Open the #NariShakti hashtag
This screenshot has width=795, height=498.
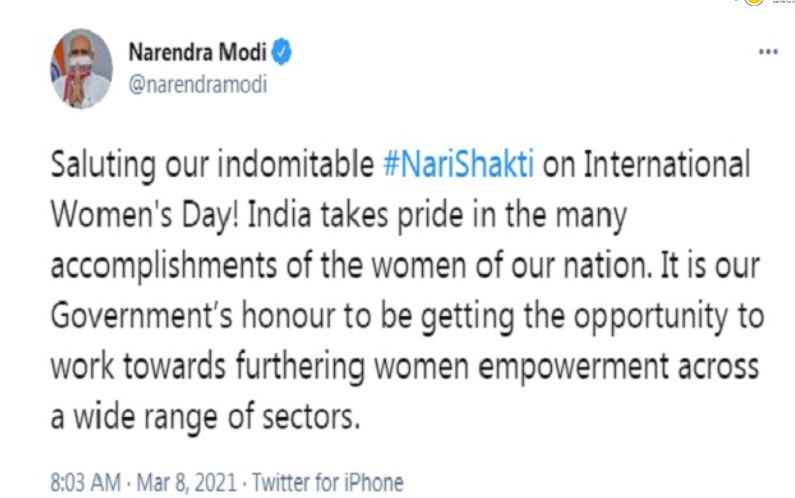click(x=458, y=164)
